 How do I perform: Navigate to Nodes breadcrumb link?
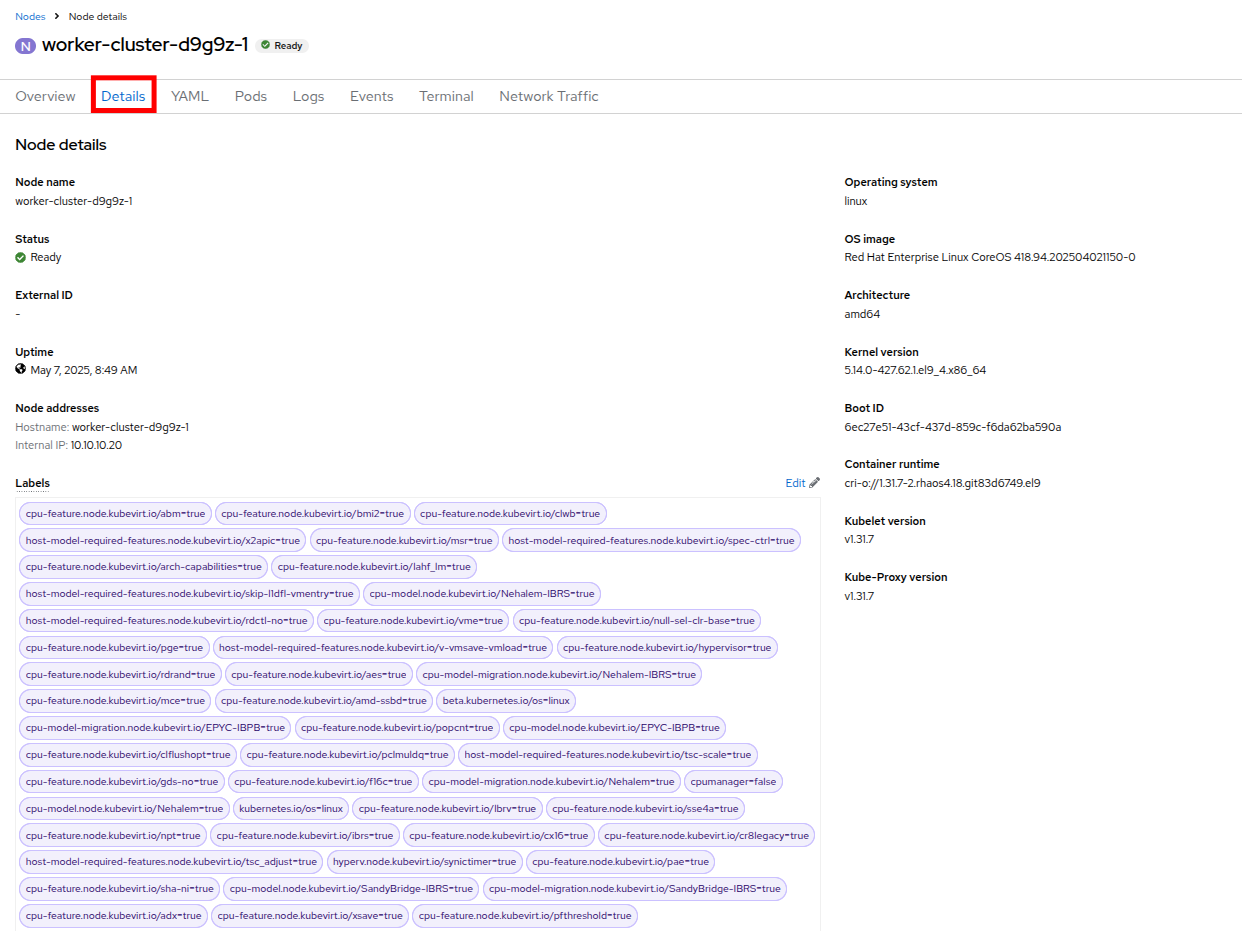click(x=30, y=17)
